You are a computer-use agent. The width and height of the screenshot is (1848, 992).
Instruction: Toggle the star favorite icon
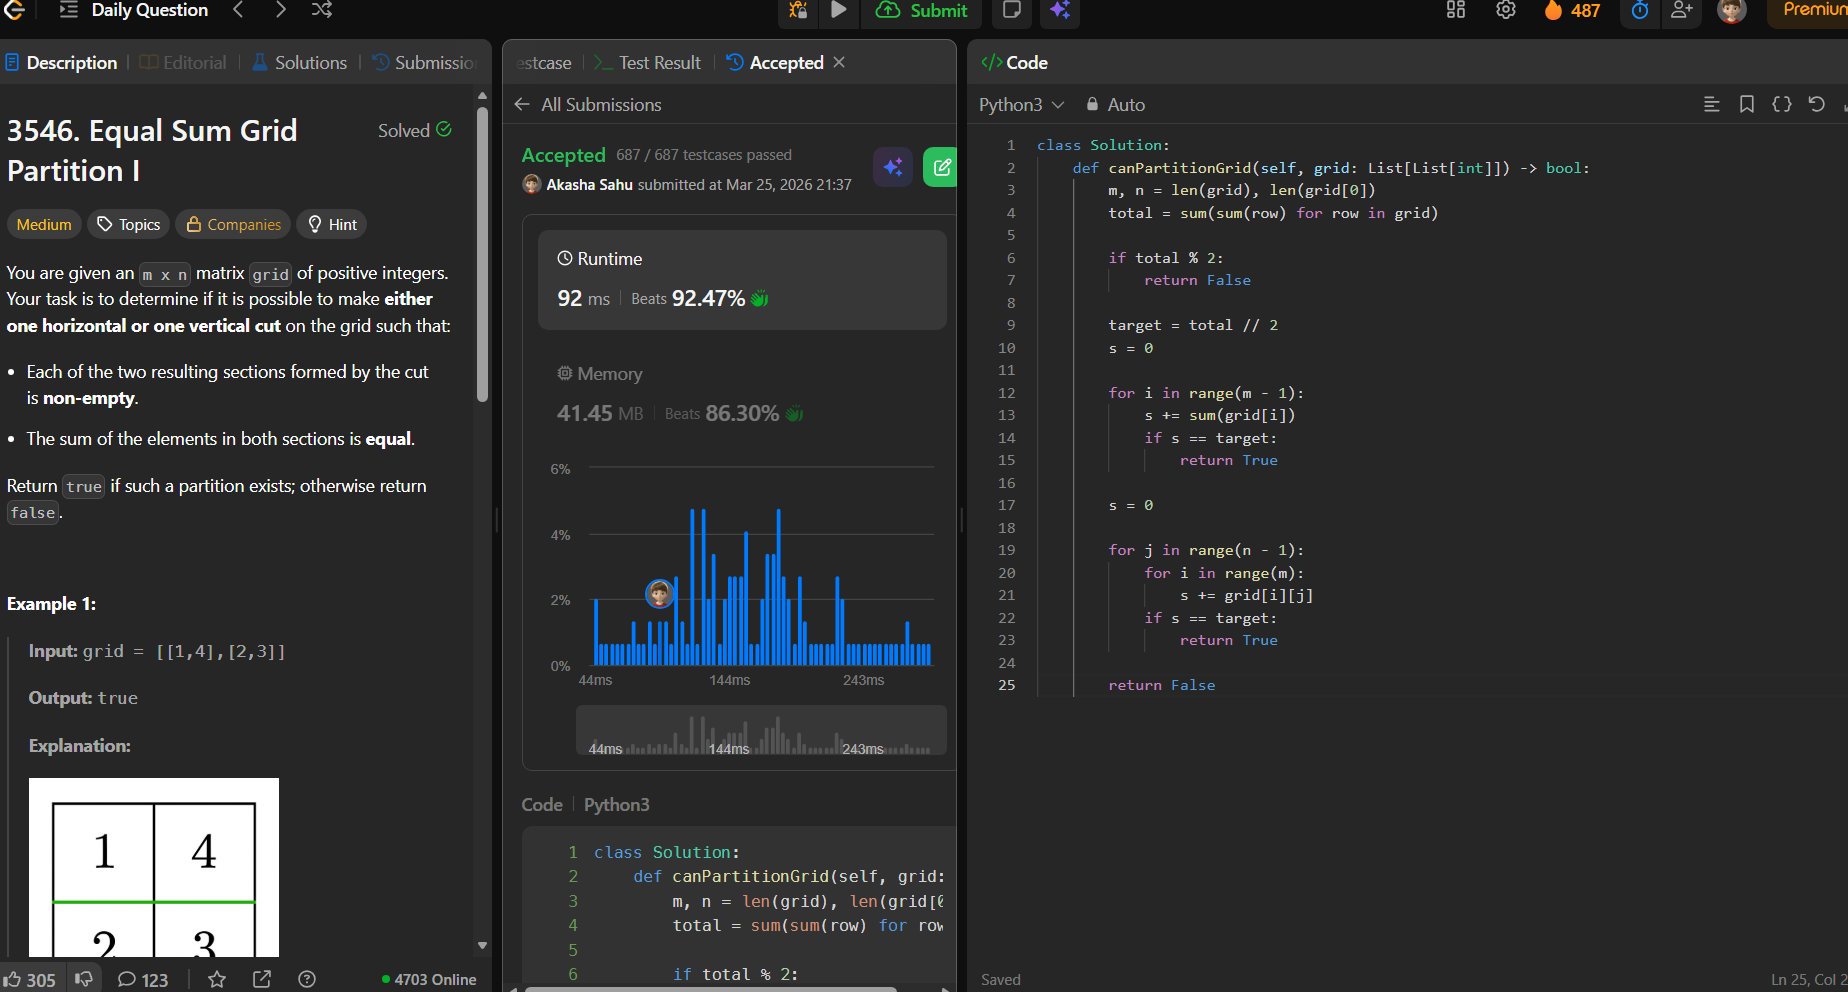[x=217, y=979]
